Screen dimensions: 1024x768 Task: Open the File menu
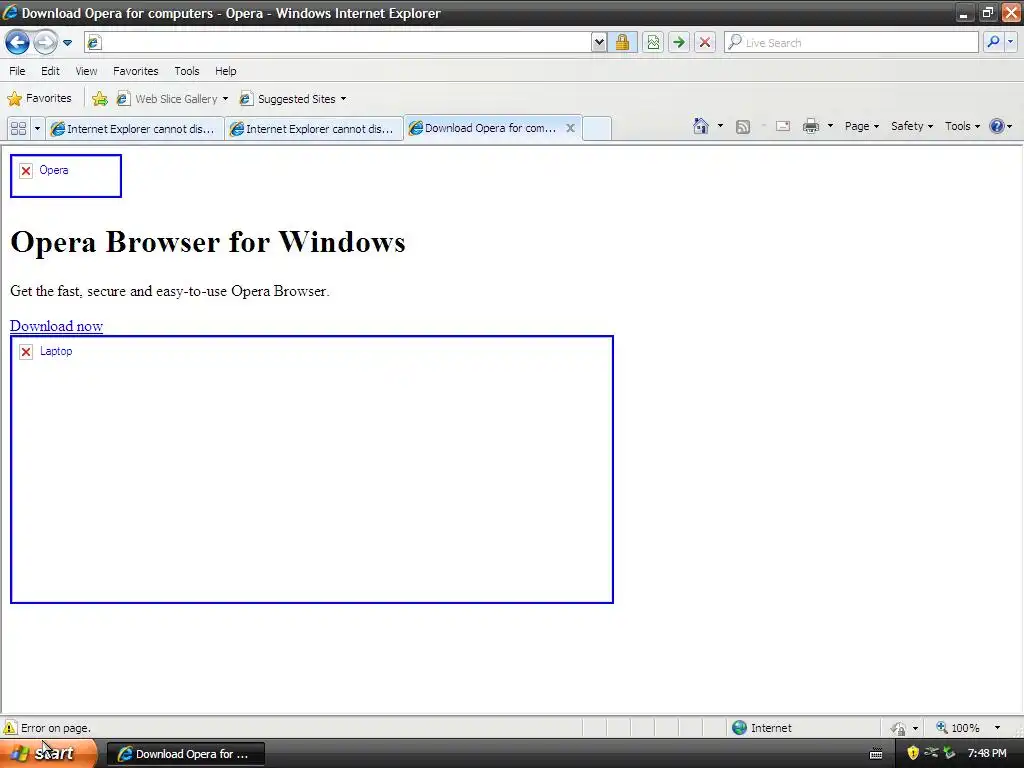tap(18, 71)
